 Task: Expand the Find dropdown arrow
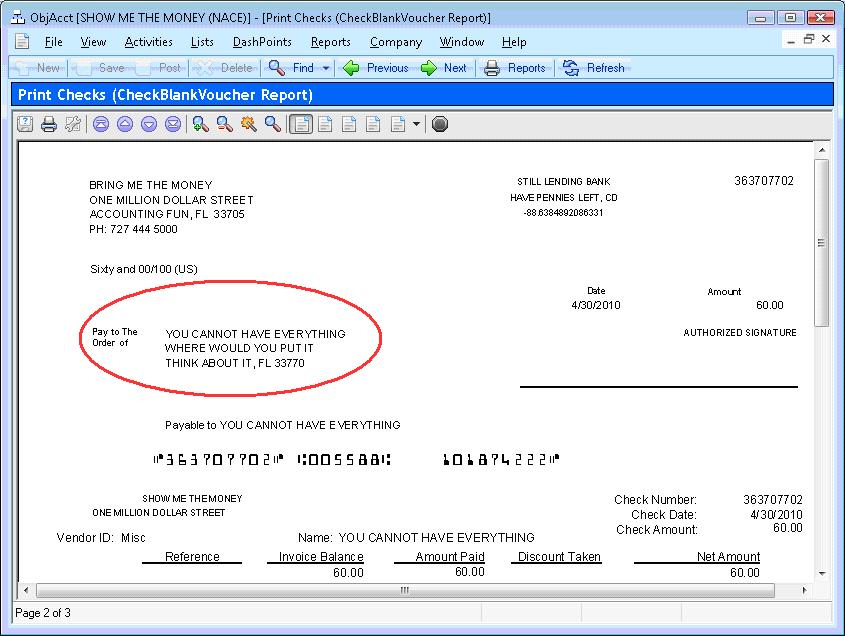click(326, 68)
